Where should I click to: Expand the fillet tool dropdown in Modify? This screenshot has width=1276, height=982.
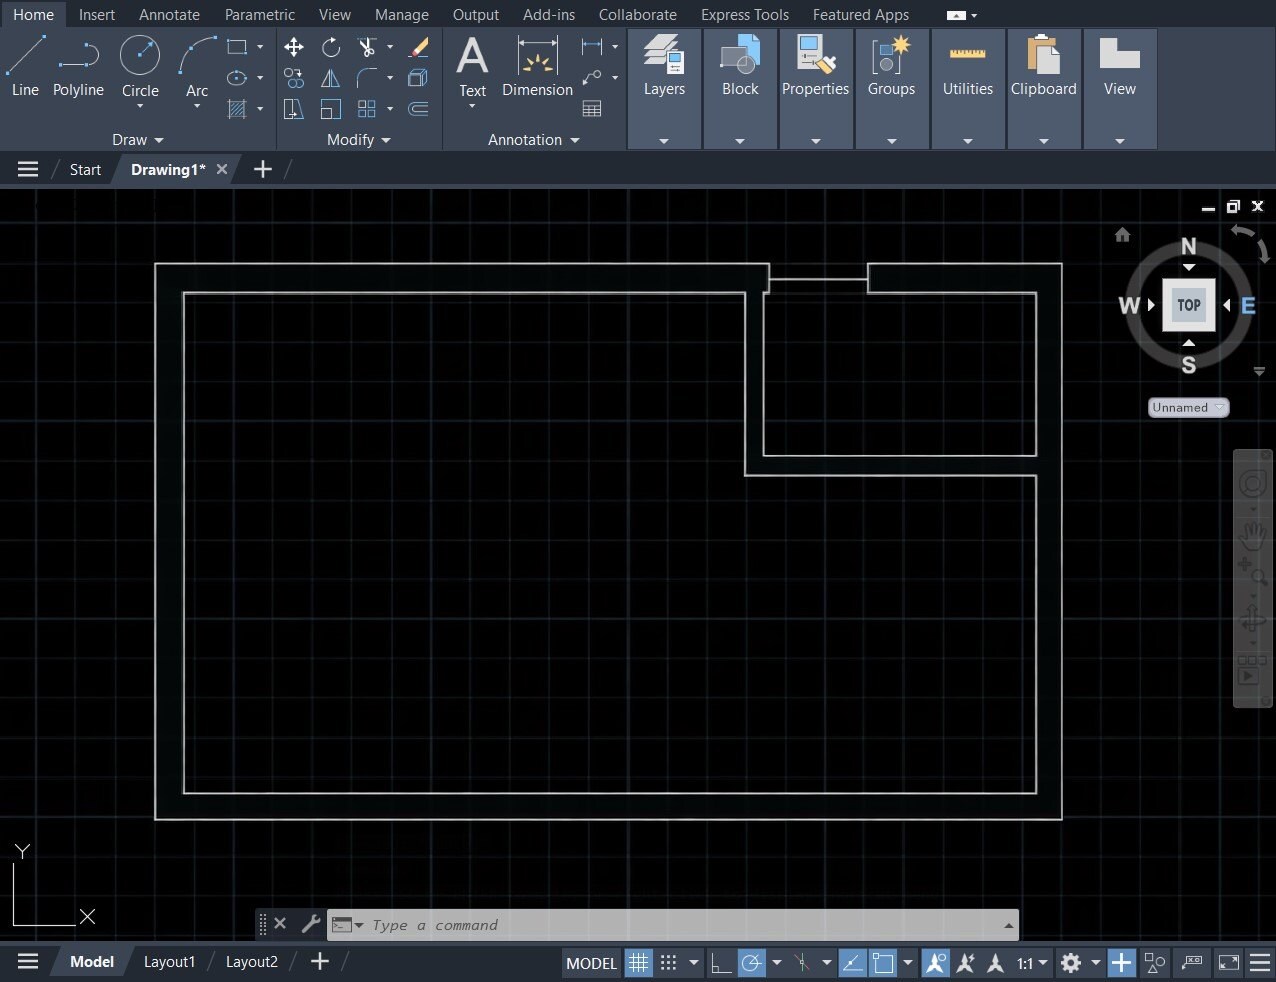389,78
